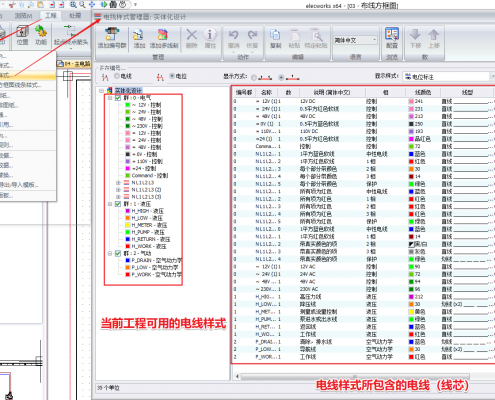Toggle checkbox for group 1 液压
The height and width of the screenshot is (400, 495).
[118, 204]
